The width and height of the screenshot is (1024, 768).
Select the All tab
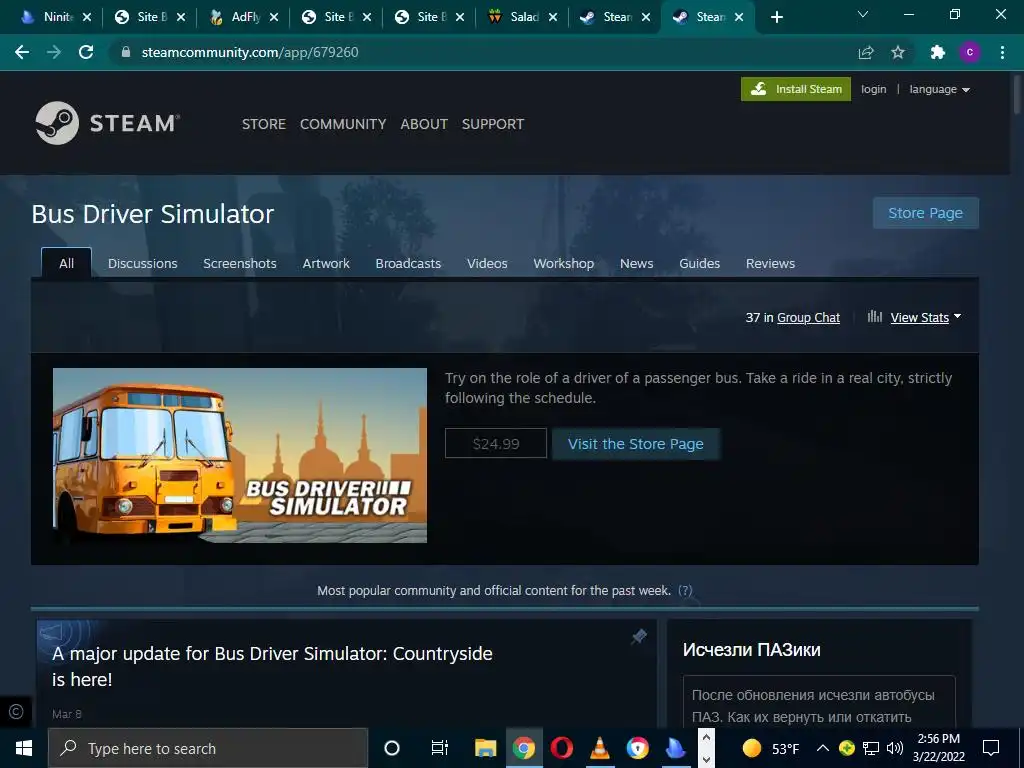point(67,263)
